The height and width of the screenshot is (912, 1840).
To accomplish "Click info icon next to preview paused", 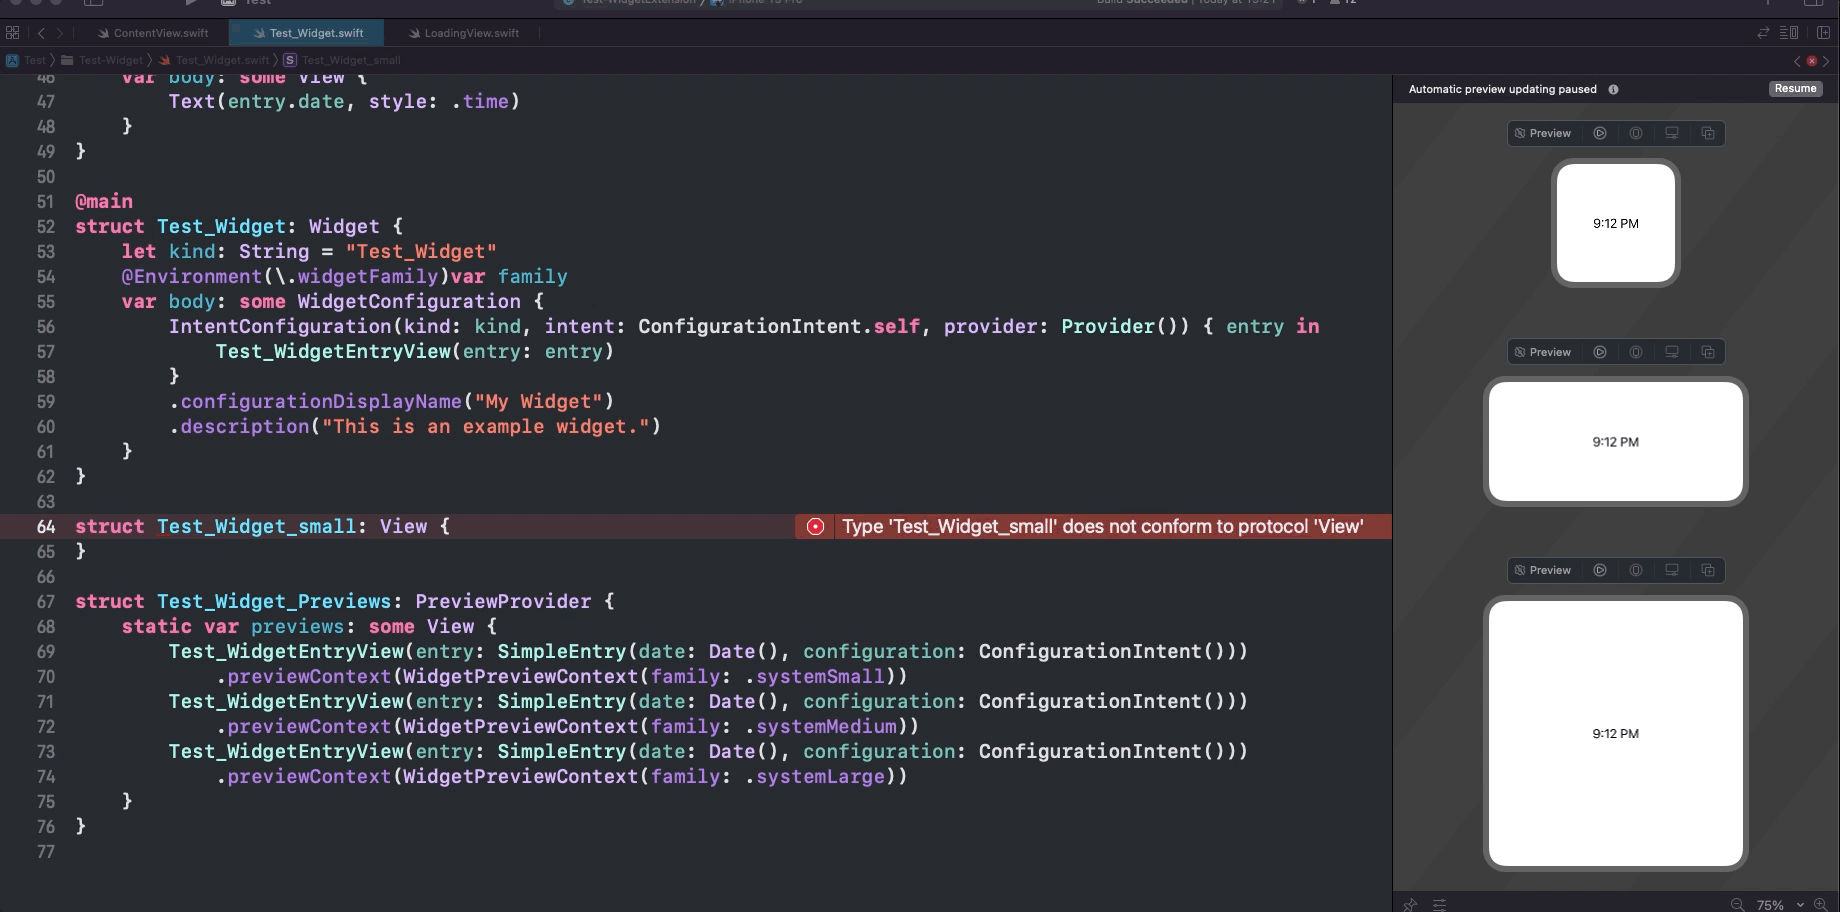I will tap(1613, 89).
